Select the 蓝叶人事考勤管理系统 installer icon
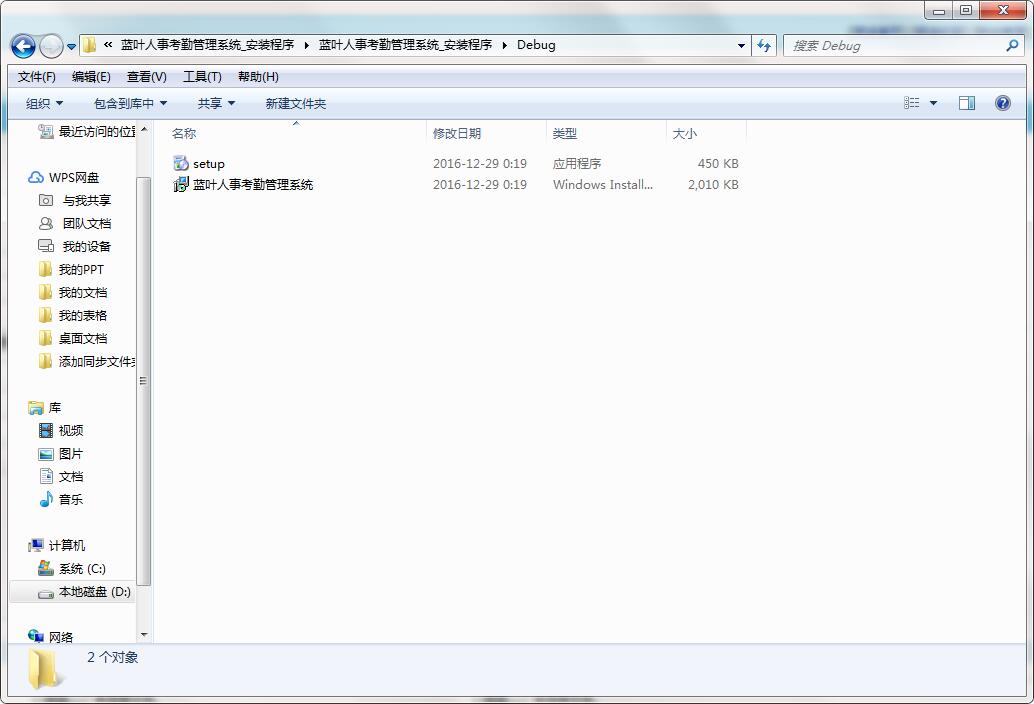The width and height of the screenshot is (1034, 704). click(x=181, y=185)
